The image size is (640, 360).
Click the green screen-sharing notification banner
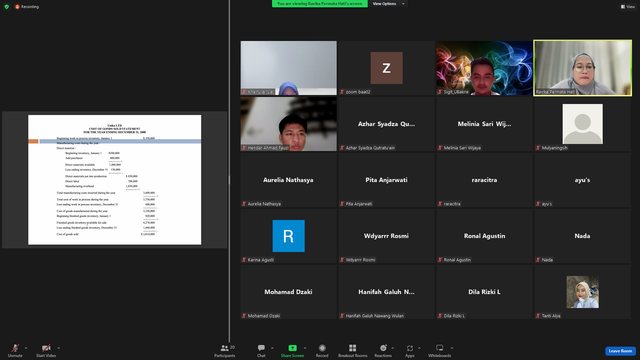pos(320,4)
